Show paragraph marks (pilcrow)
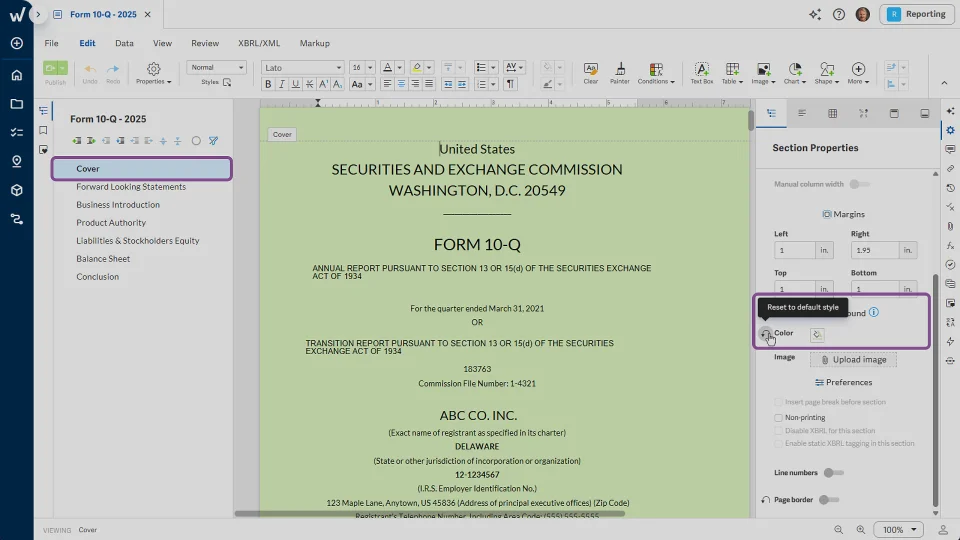 pyautogui.click(x=509, y=84)
